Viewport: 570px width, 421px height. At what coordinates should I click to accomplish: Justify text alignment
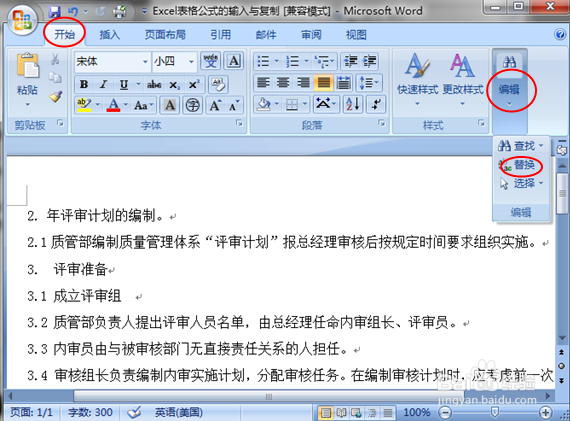(x=324, y=83)
